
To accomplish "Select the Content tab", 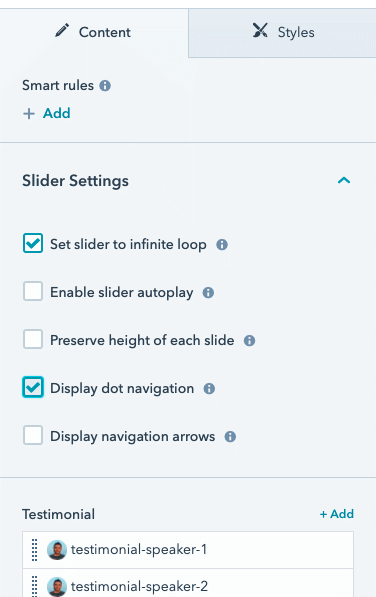I will tap(94, 33).
